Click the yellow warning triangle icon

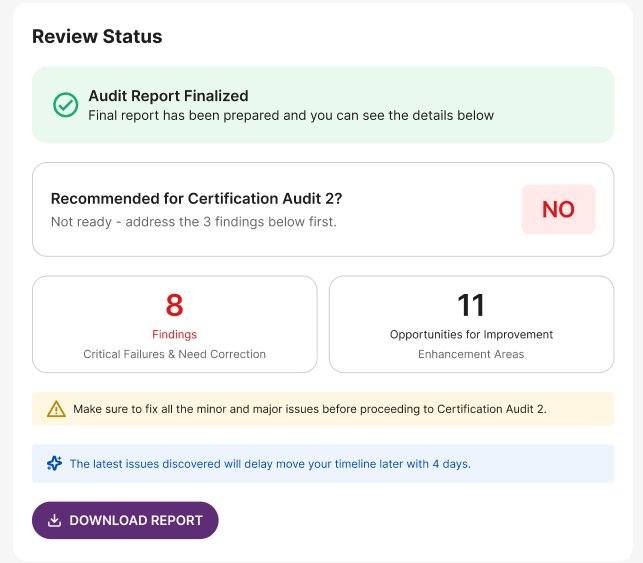click(56, 409)
